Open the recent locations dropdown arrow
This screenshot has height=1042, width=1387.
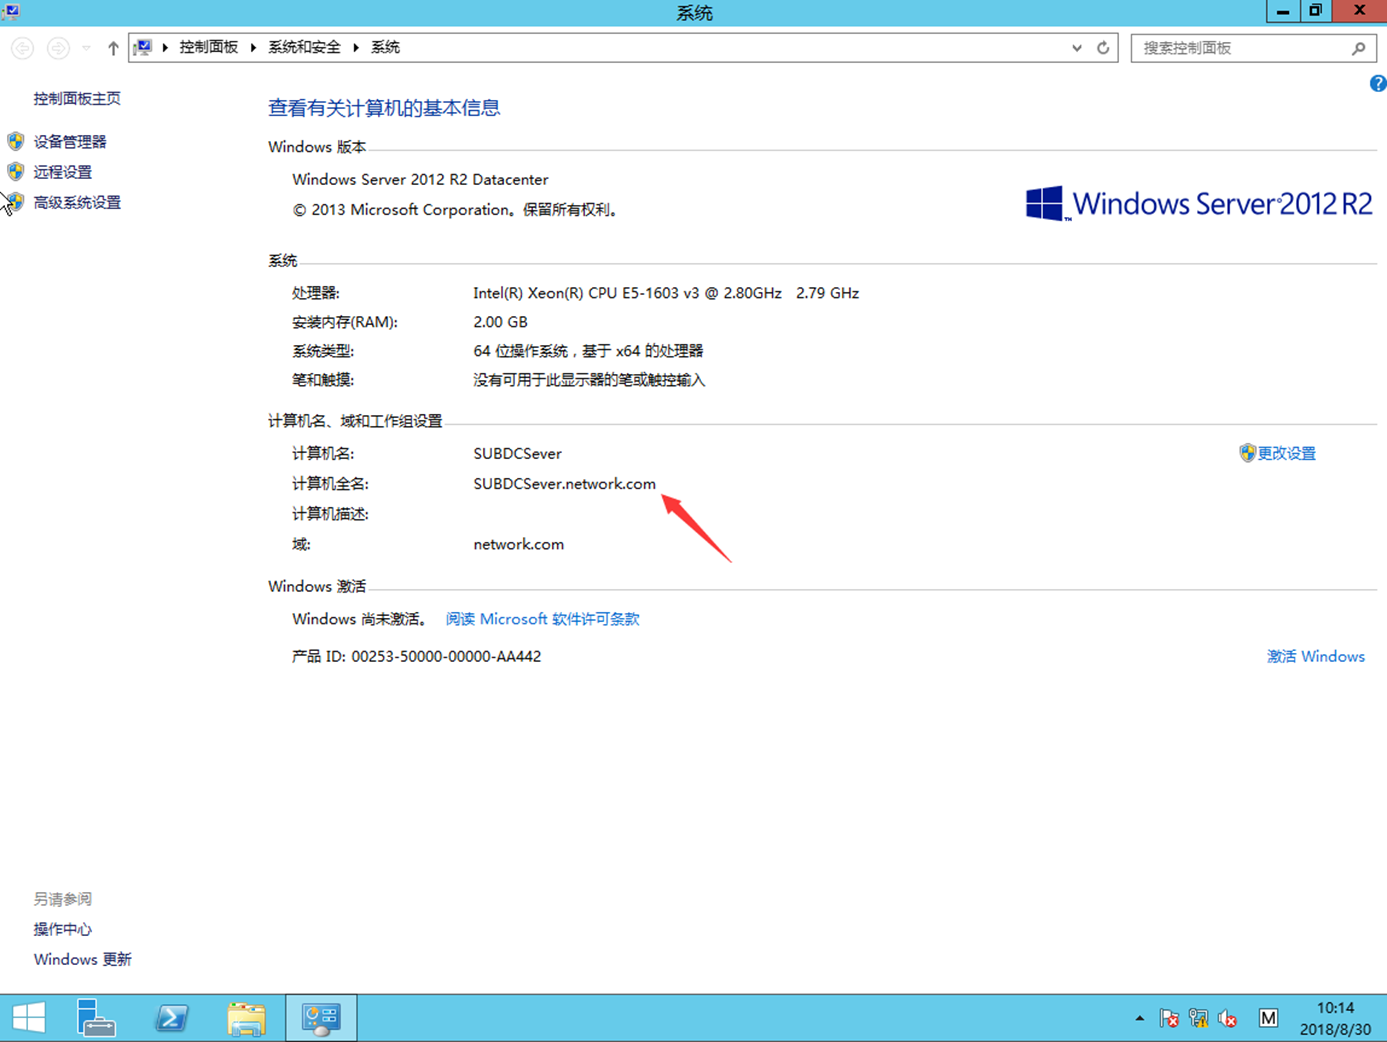coord(86,48)
